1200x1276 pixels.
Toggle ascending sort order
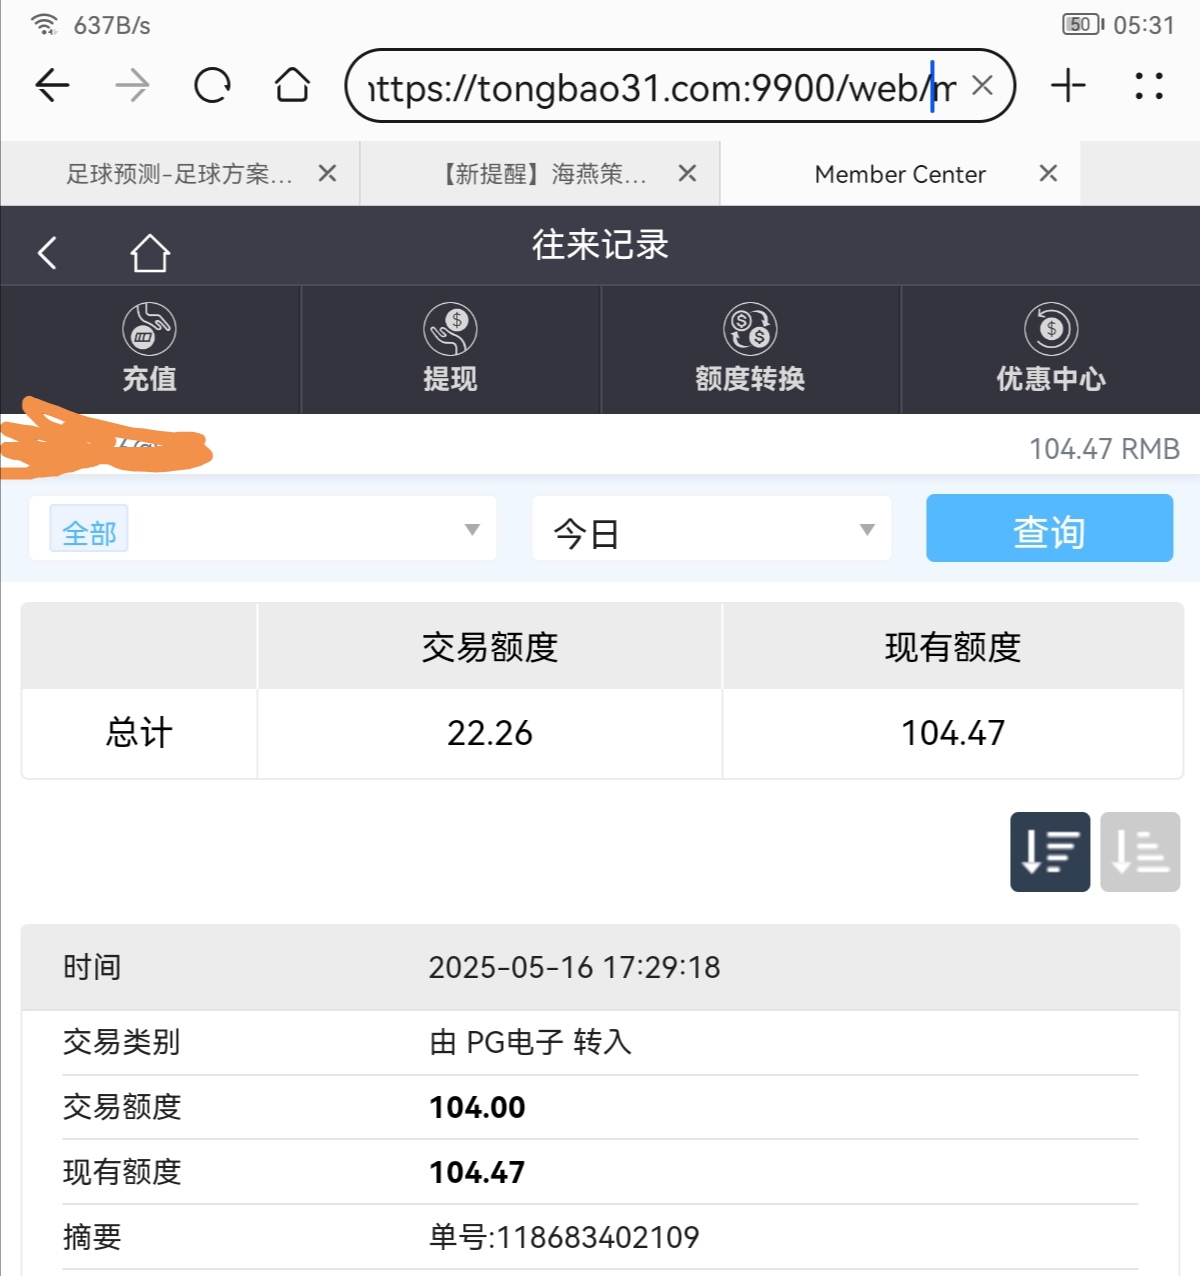pos(1140,852)
